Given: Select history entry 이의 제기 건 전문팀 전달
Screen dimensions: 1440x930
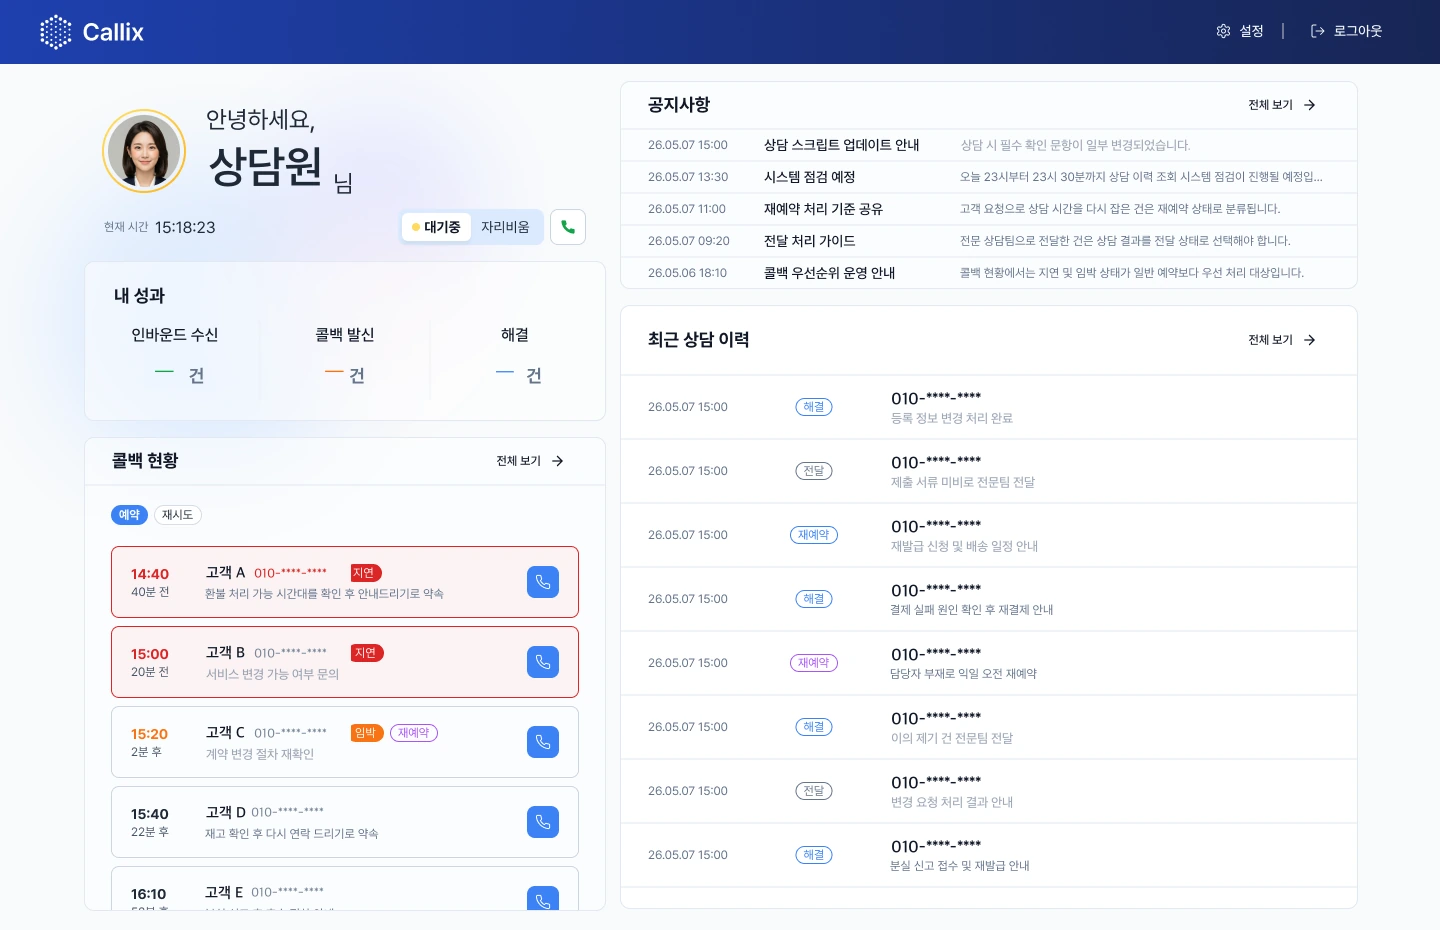Looking at the screenshot, I should tap(989, 727).
